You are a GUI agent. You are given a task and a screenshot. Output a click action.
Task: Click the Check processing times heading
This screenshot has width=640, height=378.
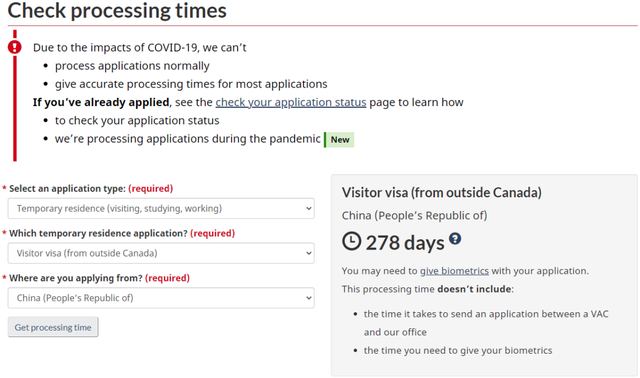tap(117, 10)
